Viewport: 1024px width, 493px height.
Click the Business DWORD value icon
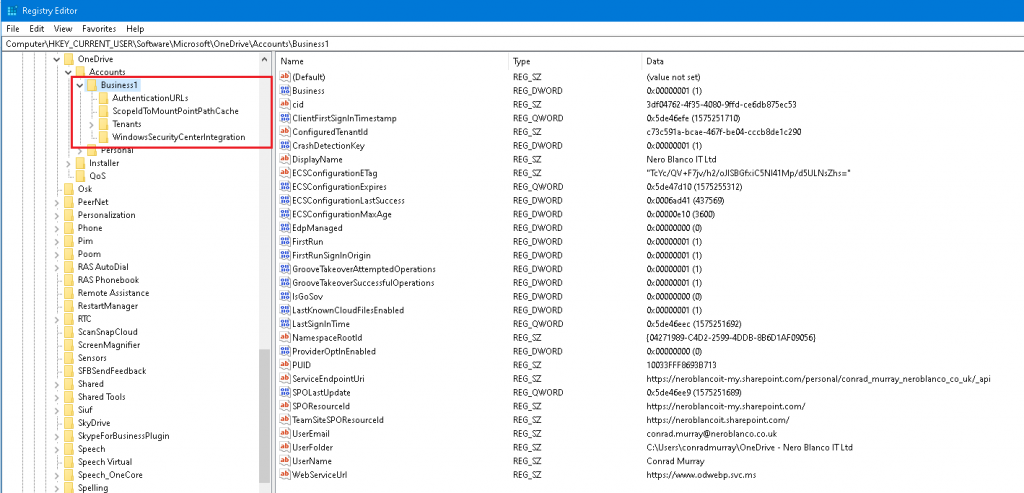point(285,91)
